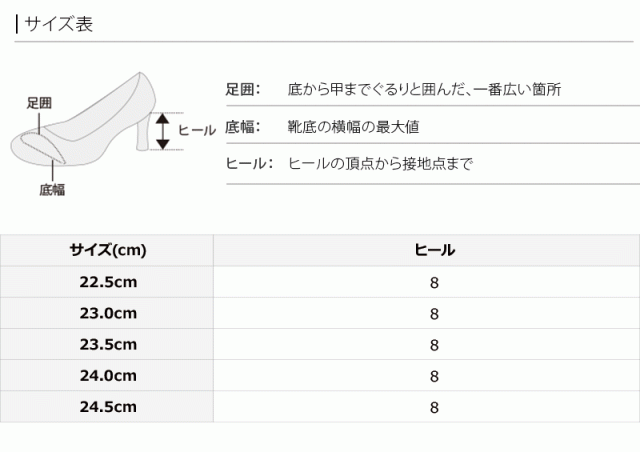Click the 足囲 label on the shoe diagram

click(x=40, y=102)
